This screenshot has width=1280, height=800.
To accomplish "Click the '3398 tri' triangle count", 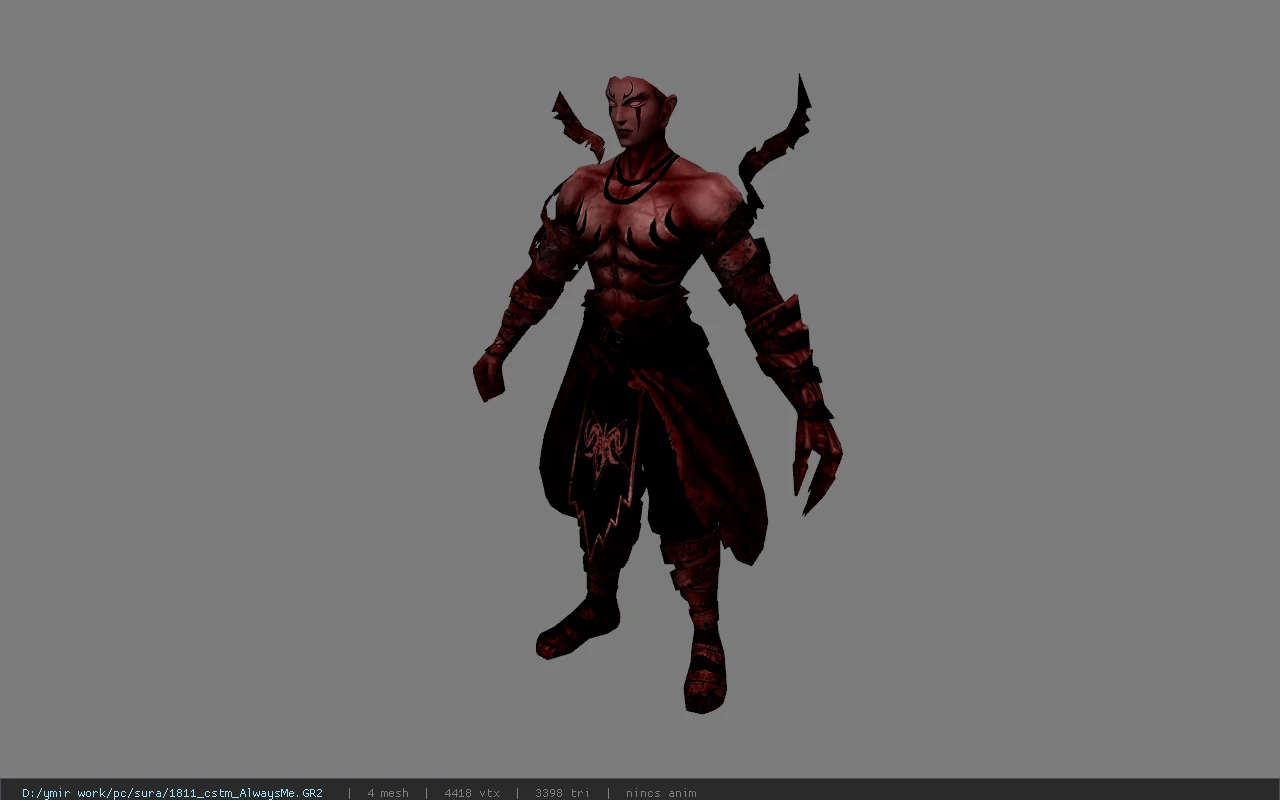I will pos(562,793).
